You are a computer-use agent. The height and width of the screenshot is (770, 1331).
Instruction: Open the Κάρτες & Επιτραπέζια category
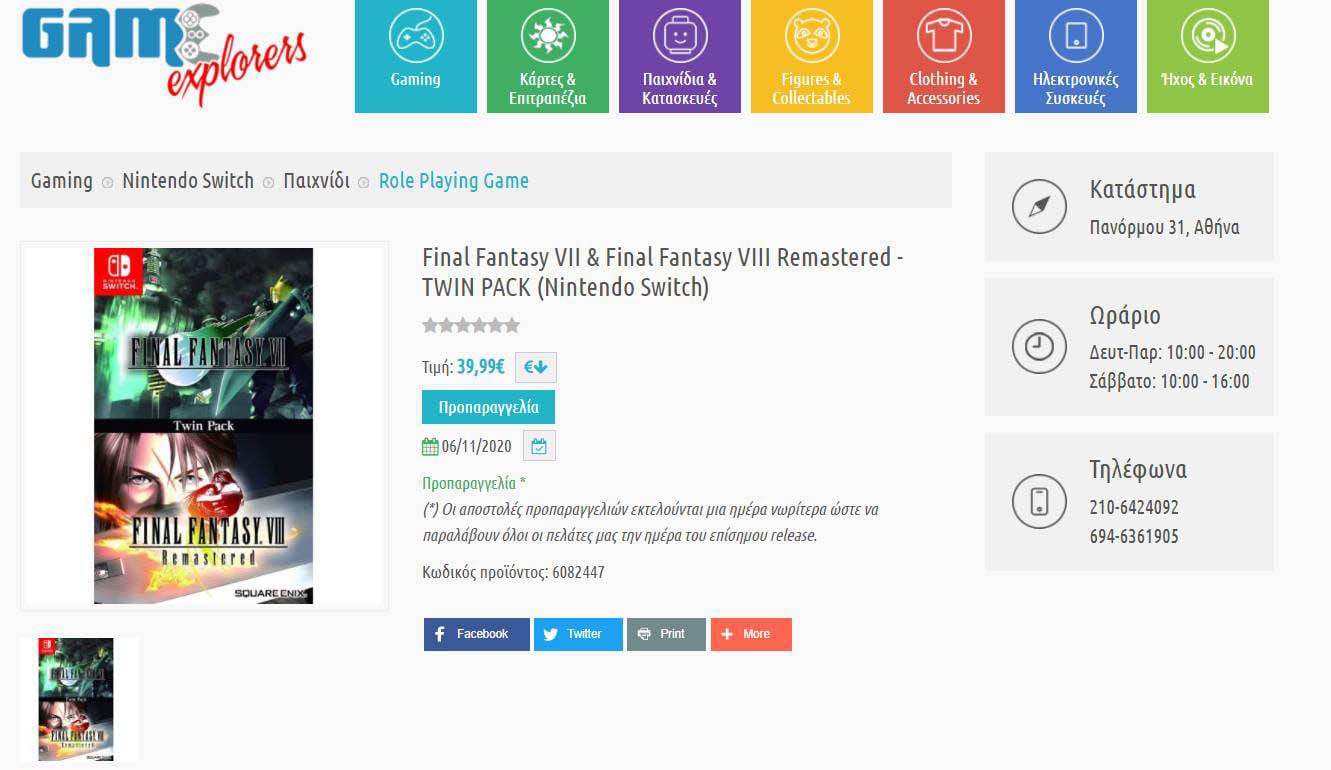[x=548, y=56]
